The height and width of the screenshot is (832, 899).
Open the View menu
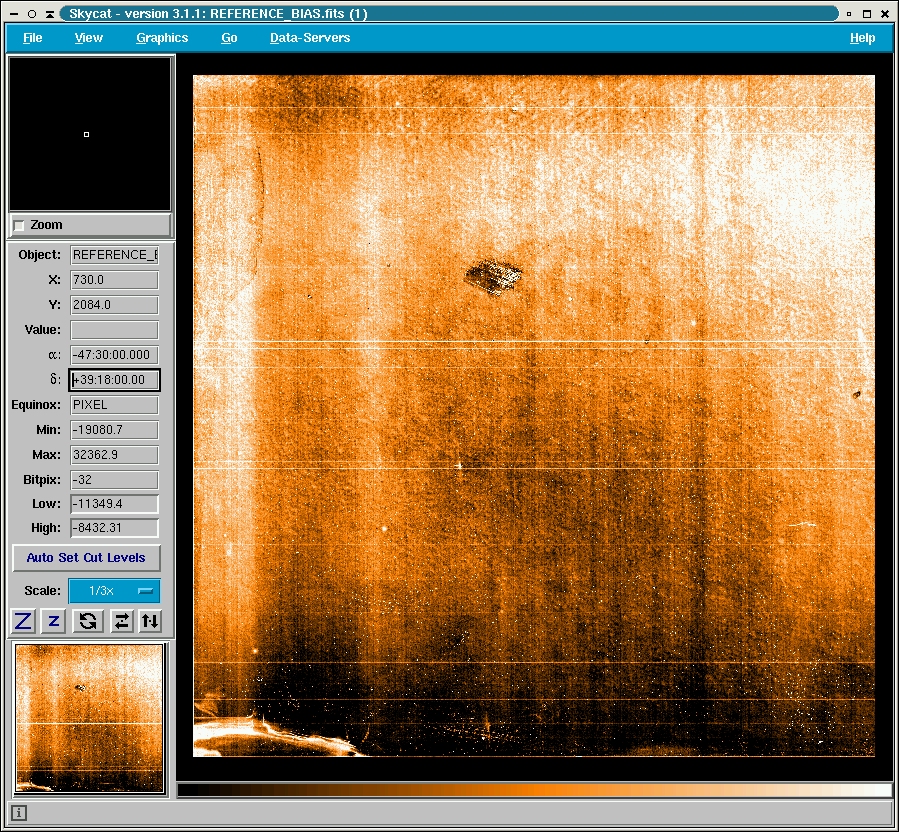point(89,38)
